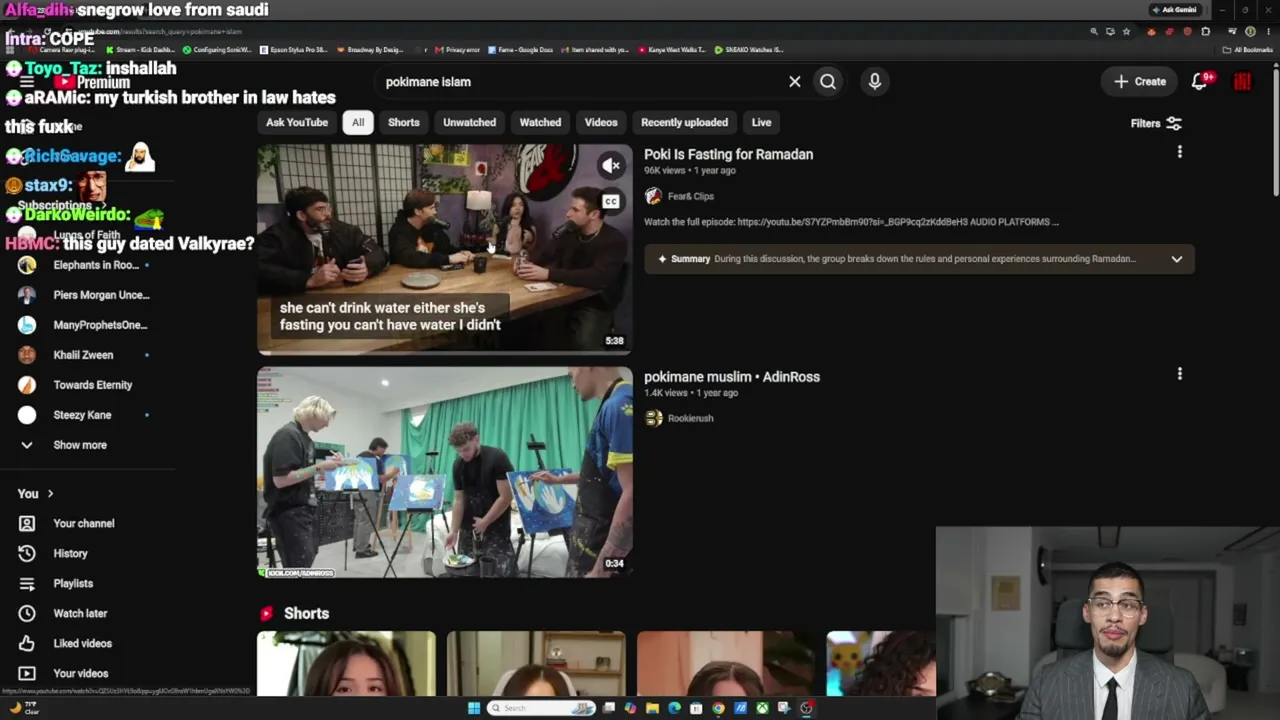The width and height of the screenshot is (1280, 720).
Task: Open the Fear& Clips channel avatar
Action: click(653, 196)
